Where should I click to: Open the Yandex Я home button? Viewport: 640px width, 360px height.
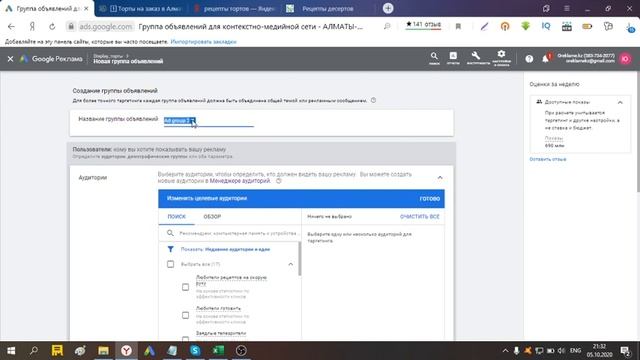32,27
